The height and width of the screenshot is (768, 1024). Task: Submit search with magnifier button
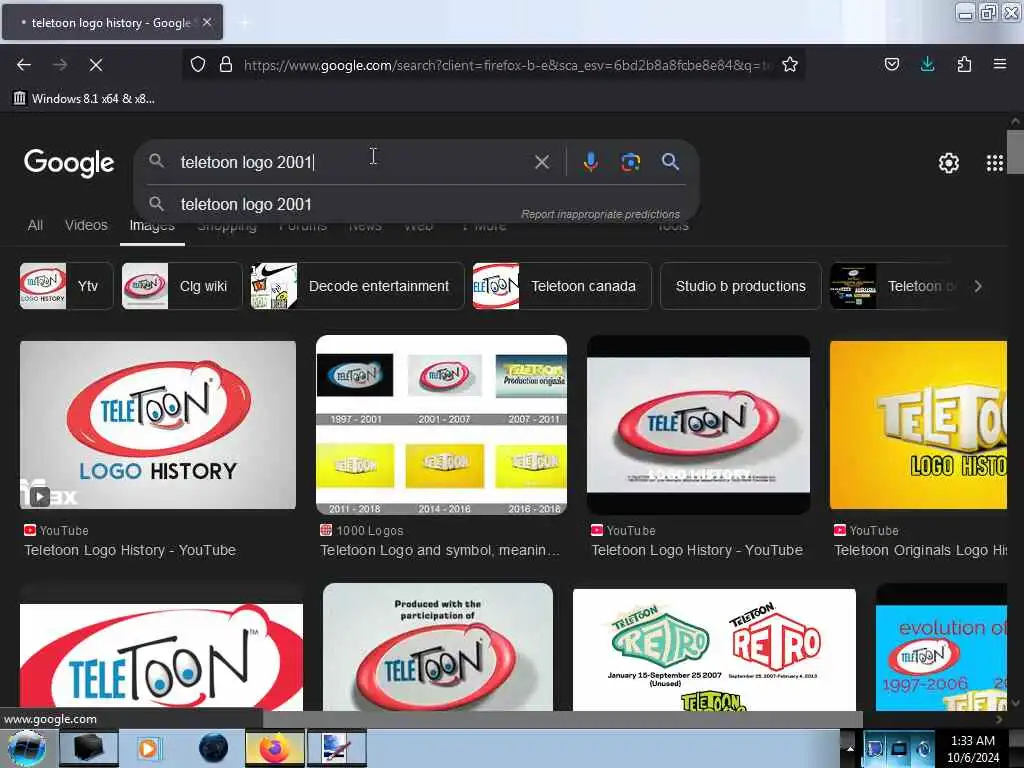tap(670, 162)
